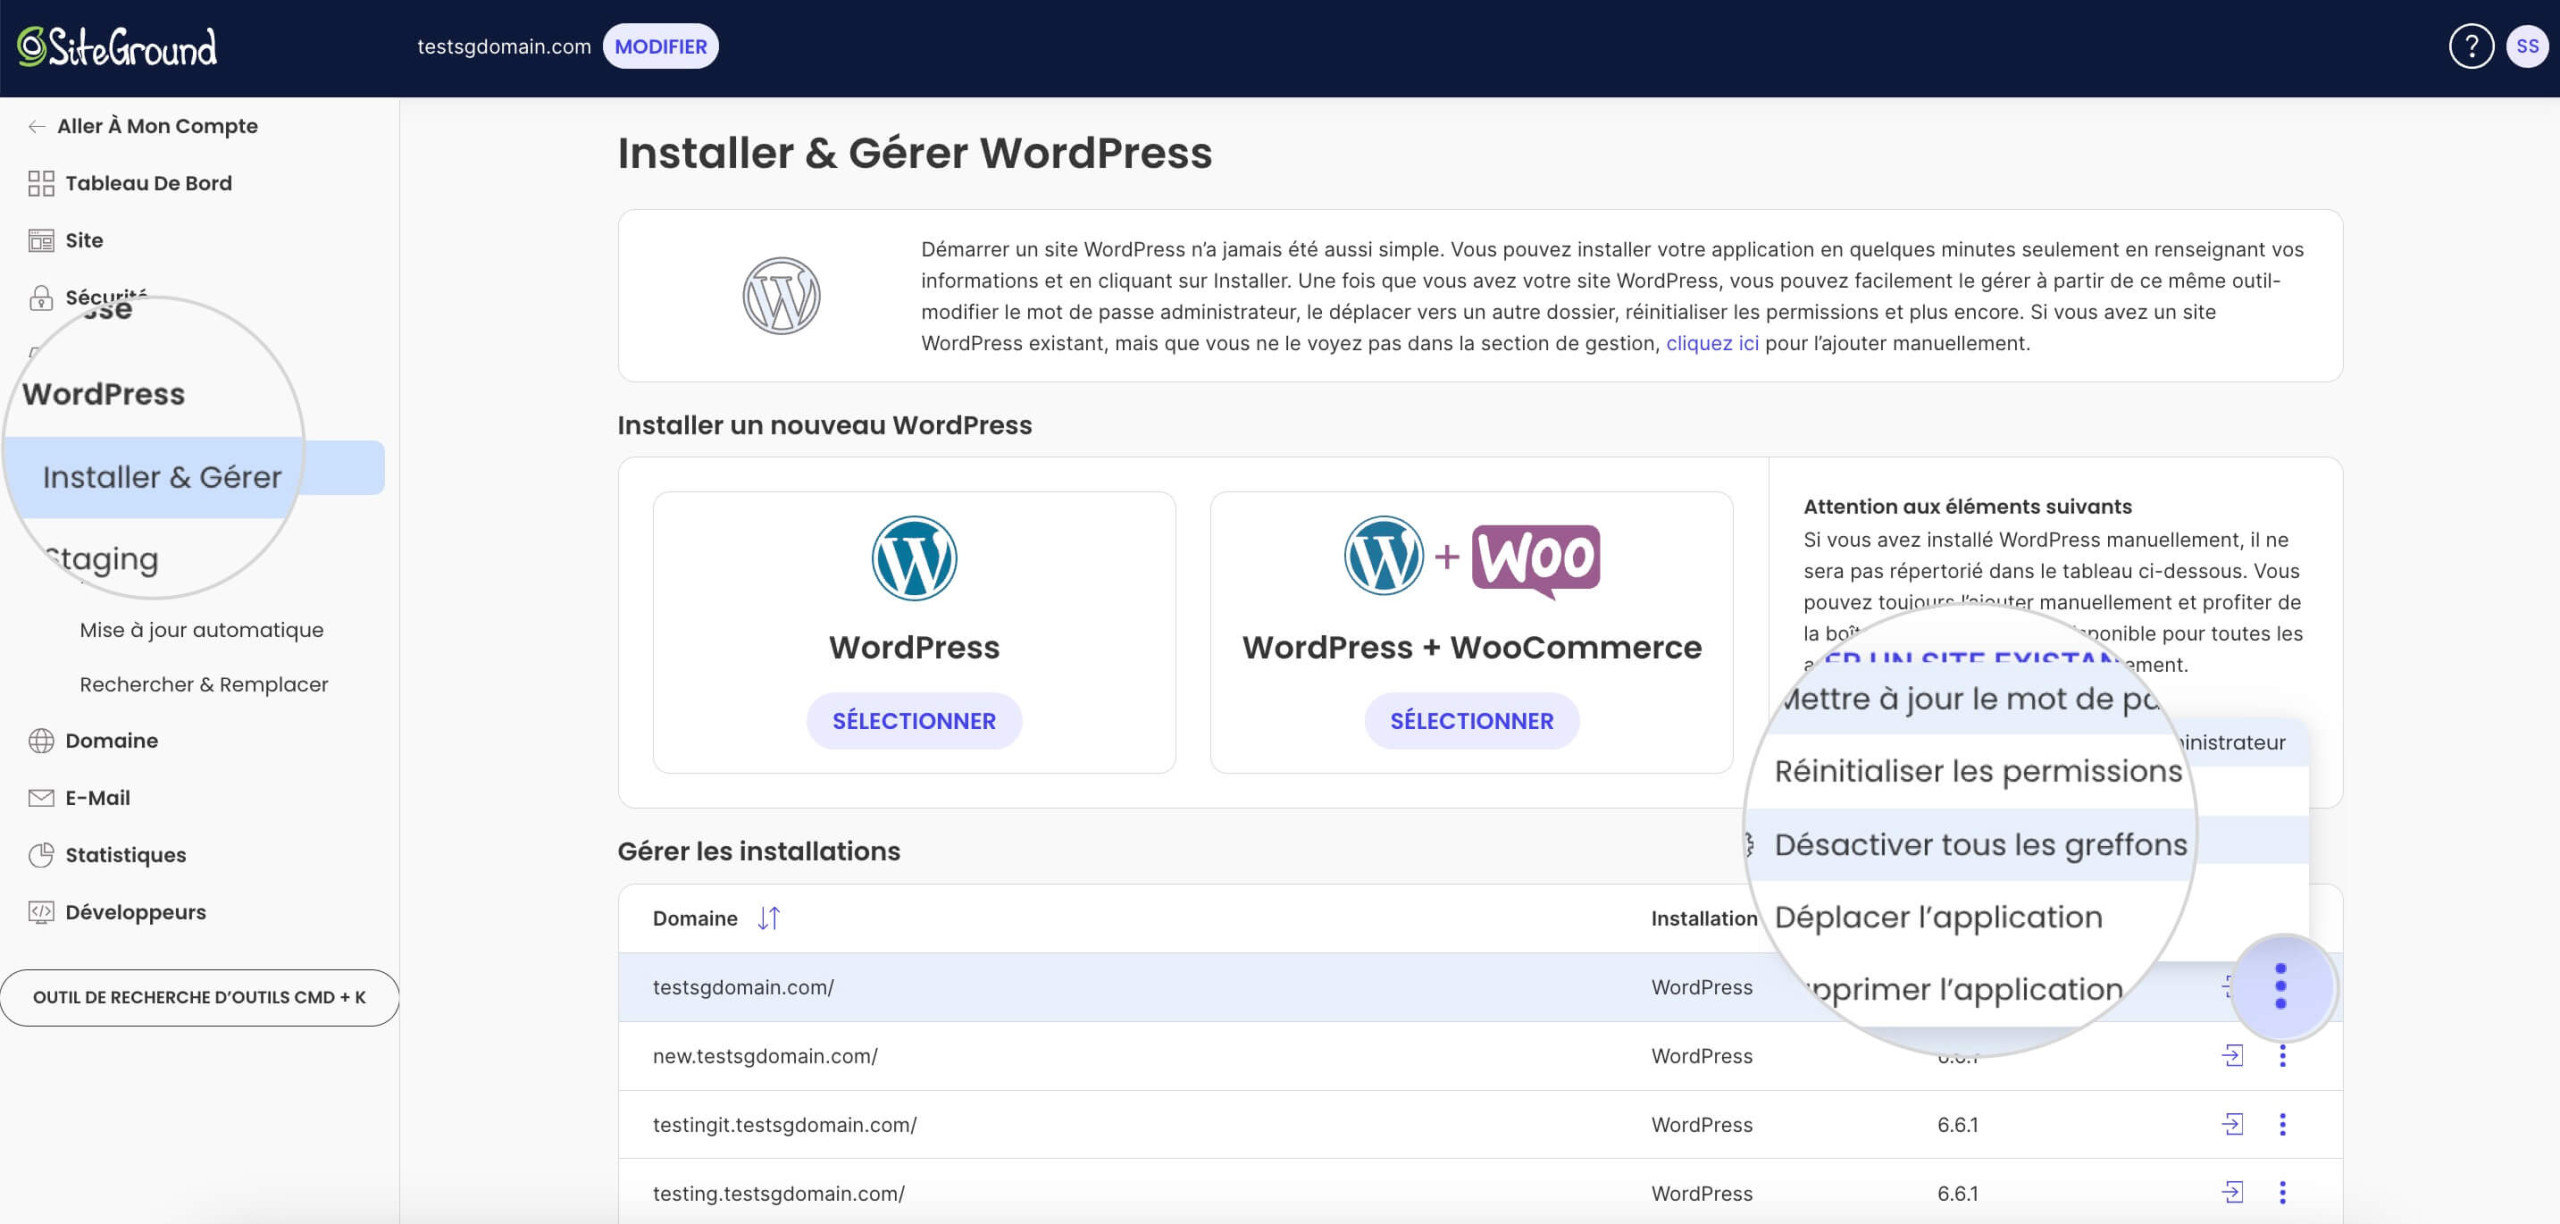This screenshot has width=2560, height=1224.
Task: Open Mise à jour automatique in sidebar
Action: pyautogui.click(x=201, y=630)
